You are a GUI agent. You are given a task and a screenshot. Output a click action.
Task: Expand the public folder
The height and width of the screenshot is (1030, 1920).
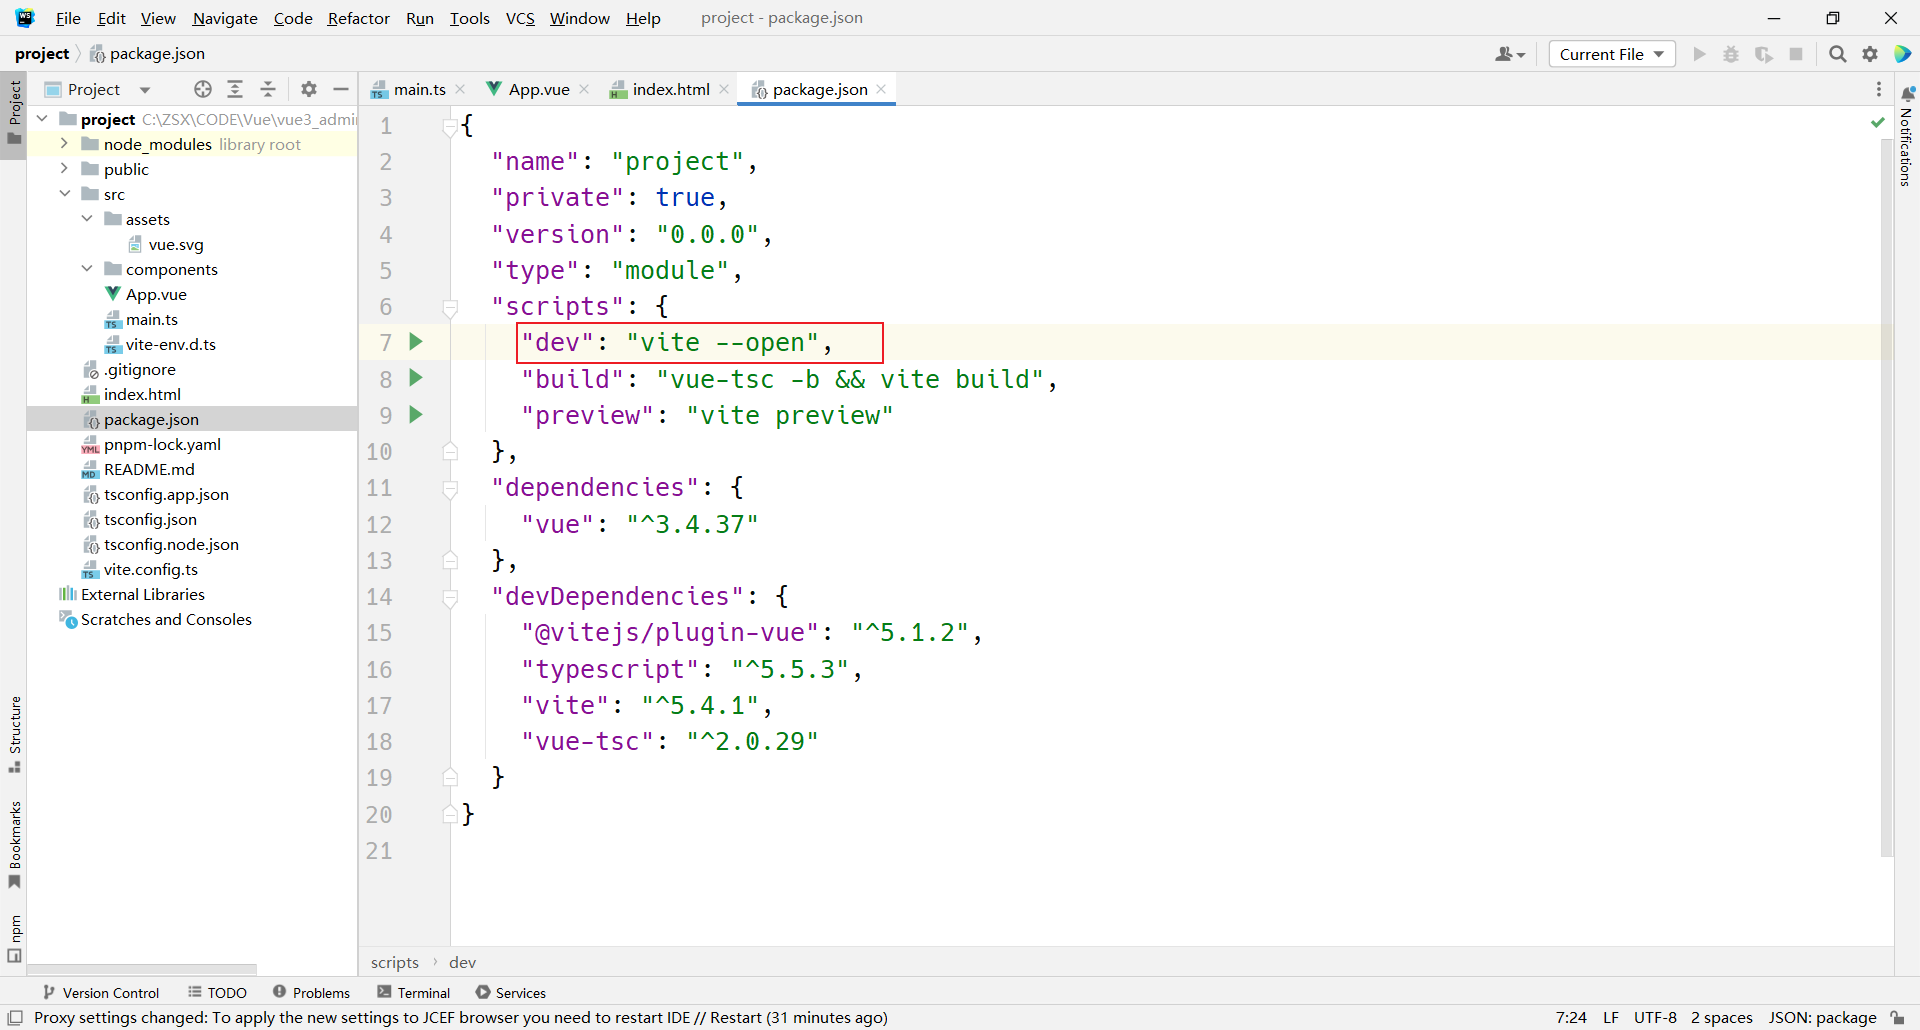pyautogui.click(x=64, y=169)
